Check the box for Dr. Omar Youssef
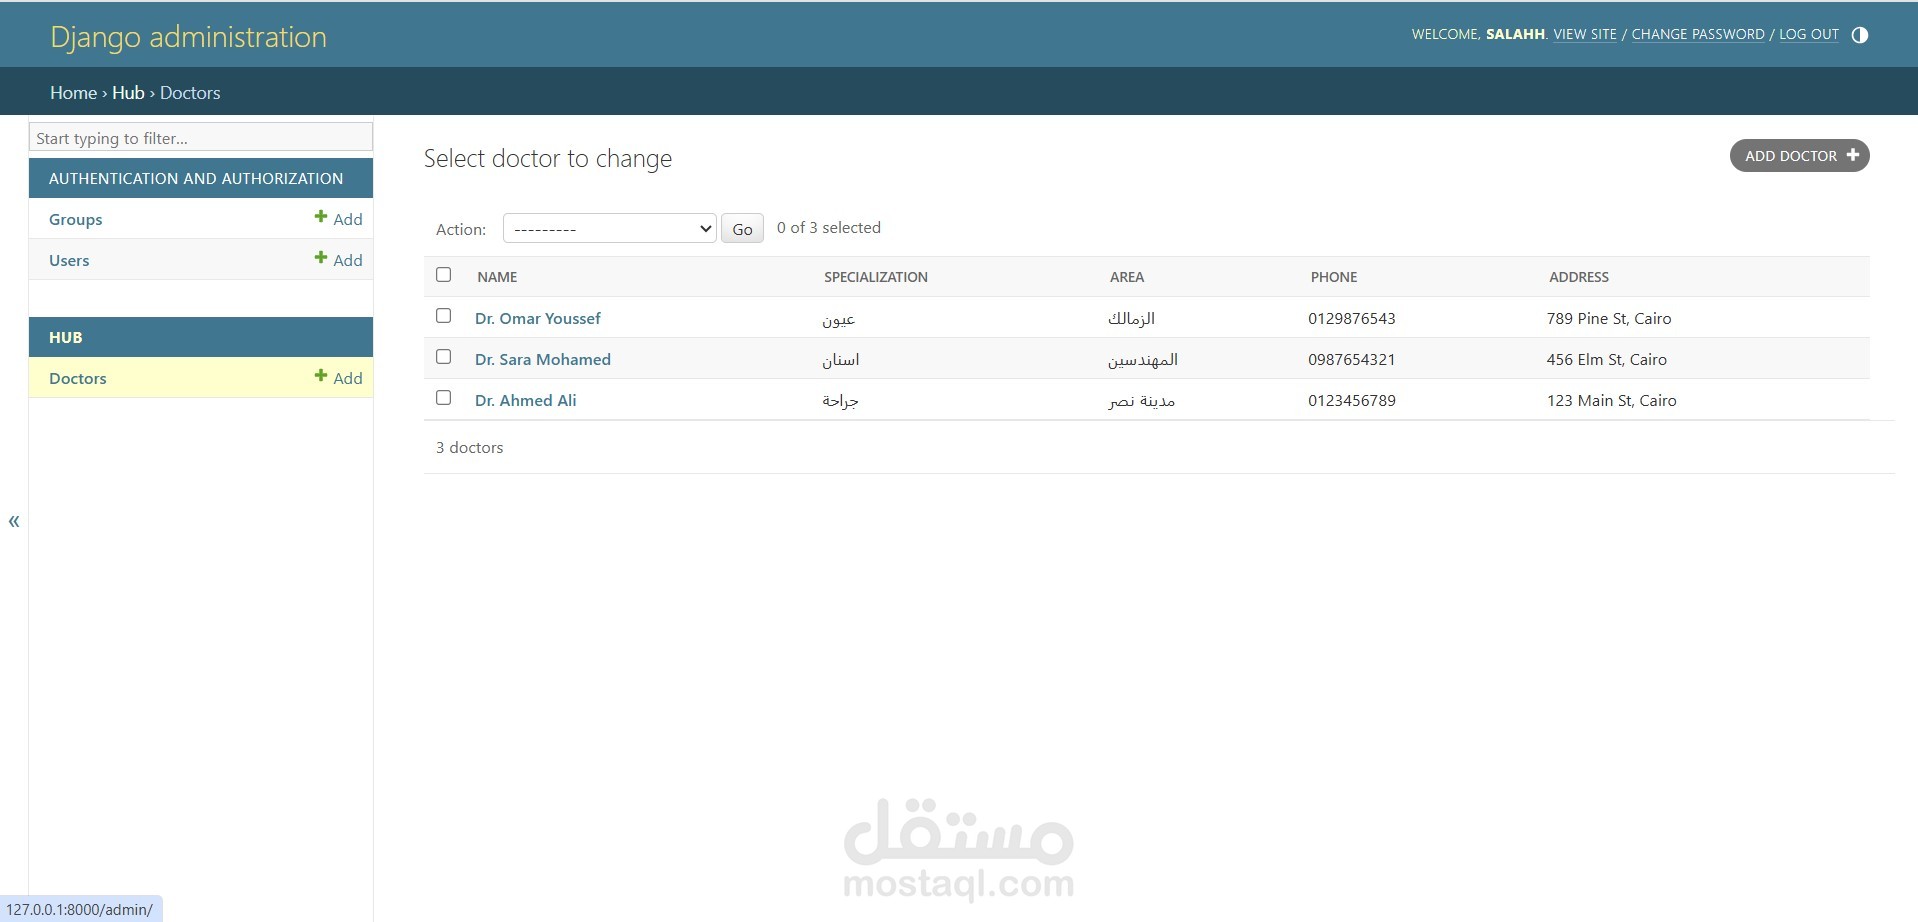Image resolution: width=1918 pixels, height=922 pixels. point(444,316)
